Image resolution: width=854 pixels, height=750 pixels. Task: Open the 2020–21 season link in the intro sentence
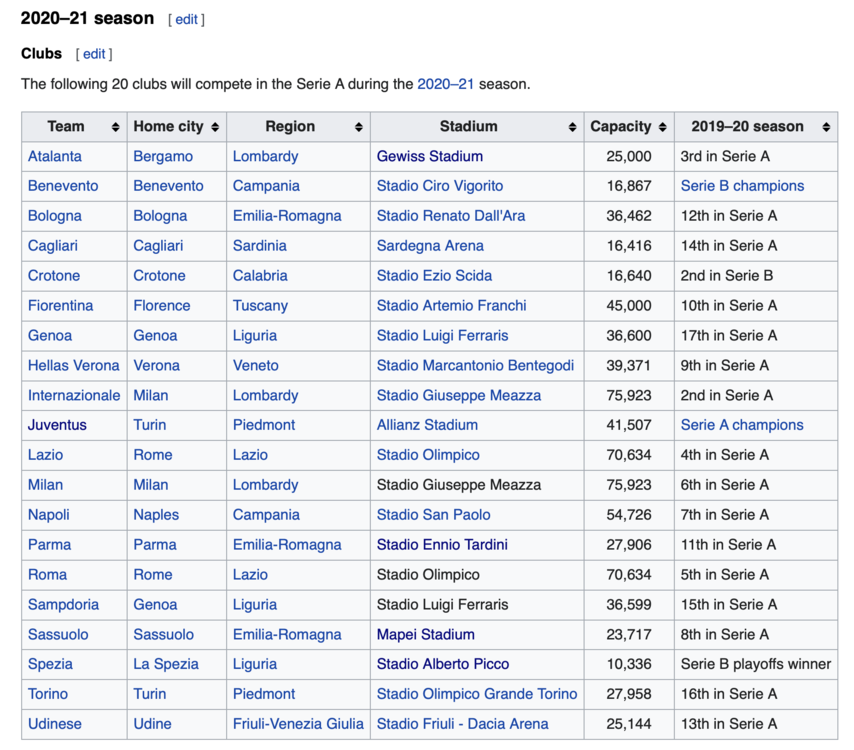click(x=445, y=84)
